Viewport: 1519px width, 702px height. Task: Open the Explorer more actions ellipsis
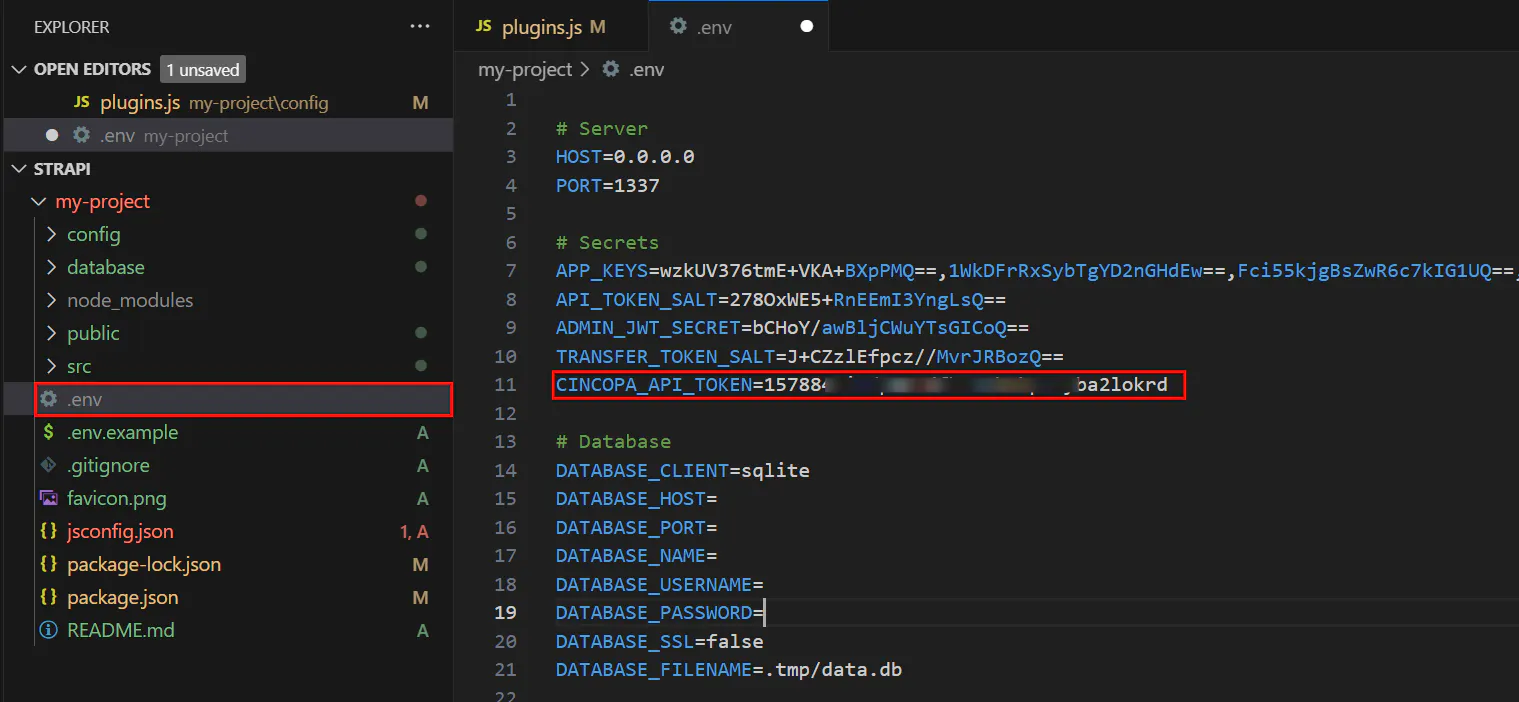(420, 27)
